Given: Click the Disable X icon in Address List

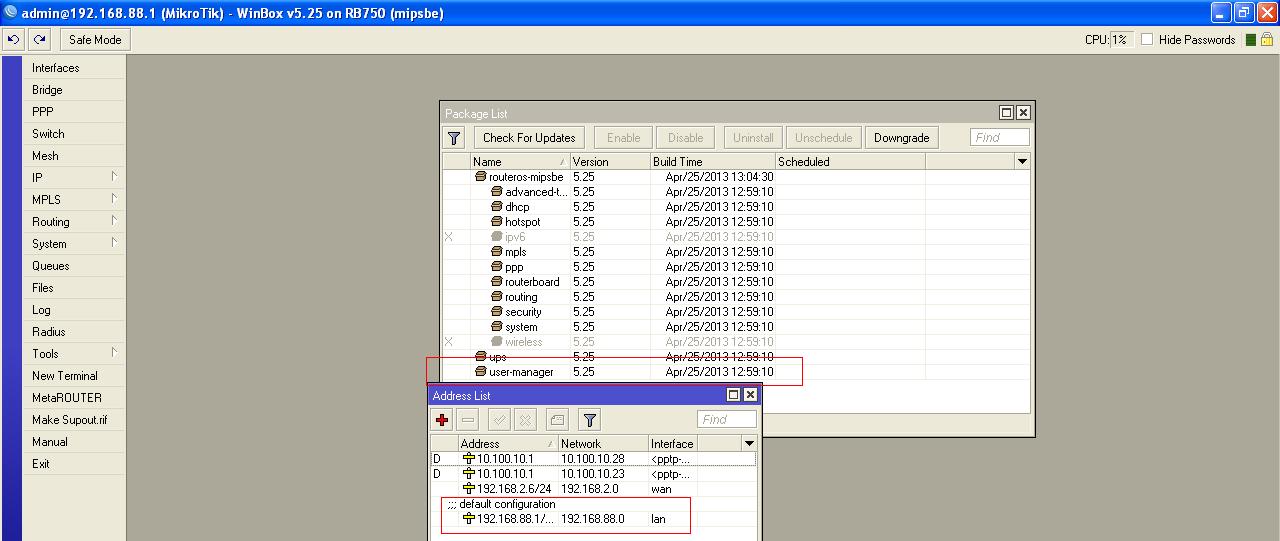Looking at the screenshot, I should coord(526,420).
